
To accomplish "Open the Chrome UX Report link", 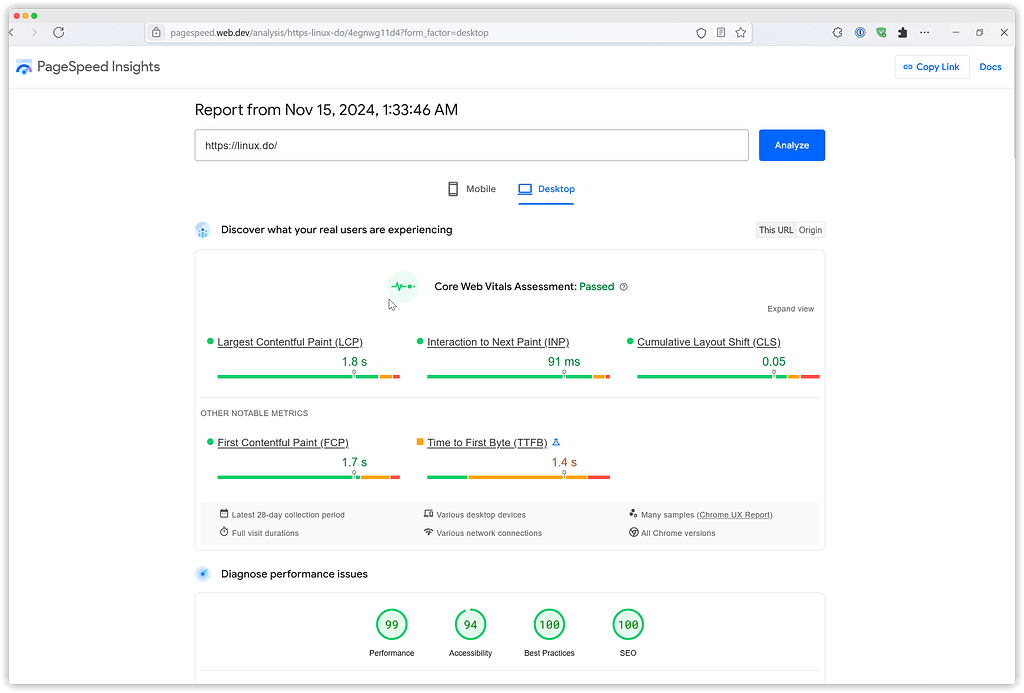I will click(735, 515).
